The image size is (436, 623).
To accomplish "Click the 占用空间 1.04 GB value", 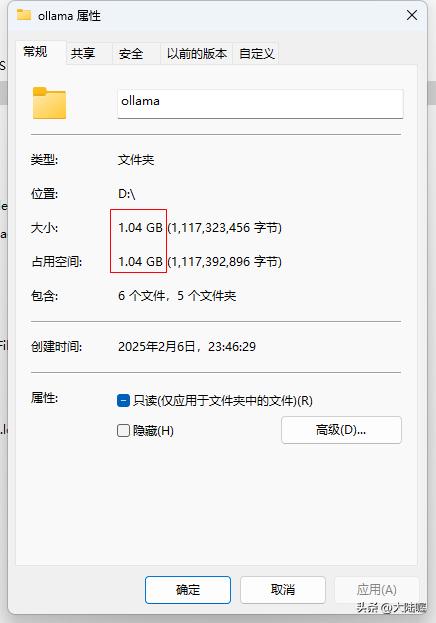I will pyautogui.click(x=140, y=261).
